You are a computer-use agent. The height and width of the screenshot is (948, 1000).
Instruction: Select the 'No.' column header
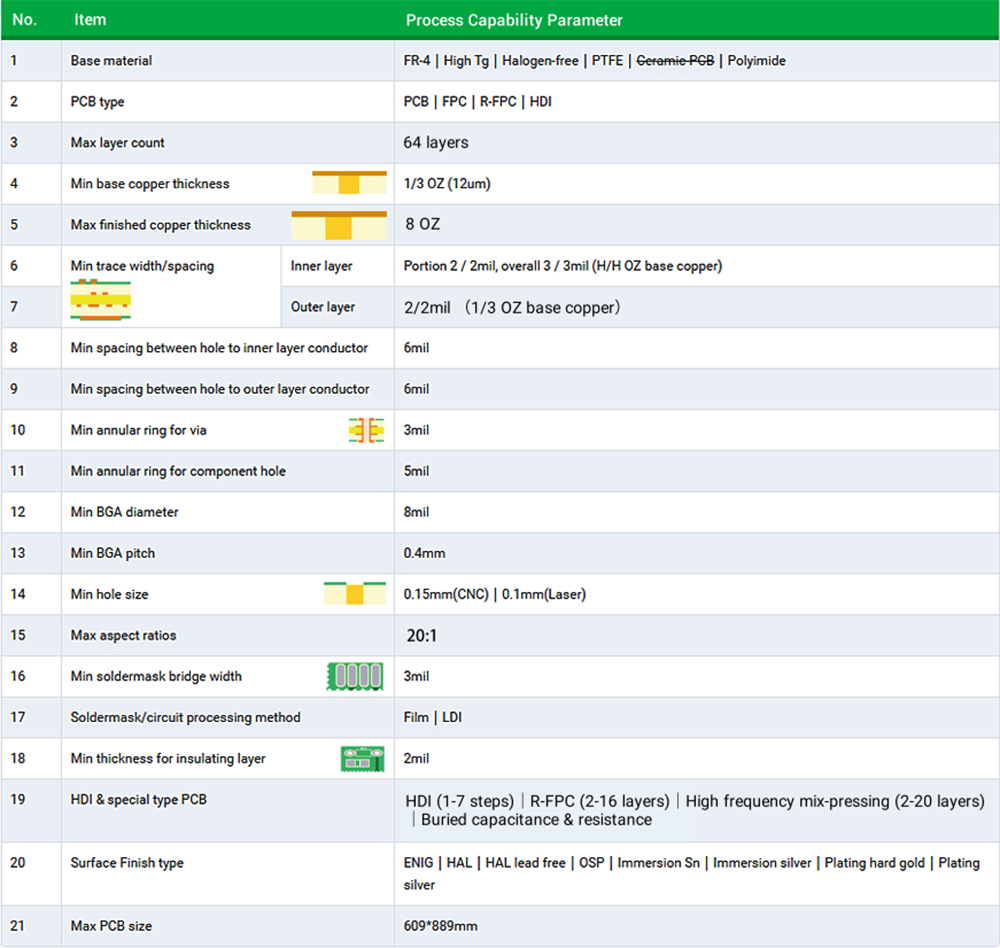pos(24,20)
